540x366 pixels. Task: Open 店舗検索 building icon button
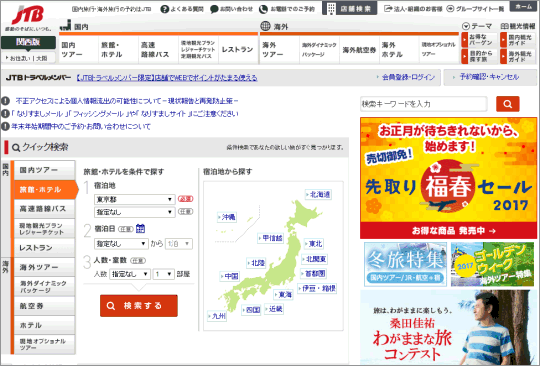350,9
